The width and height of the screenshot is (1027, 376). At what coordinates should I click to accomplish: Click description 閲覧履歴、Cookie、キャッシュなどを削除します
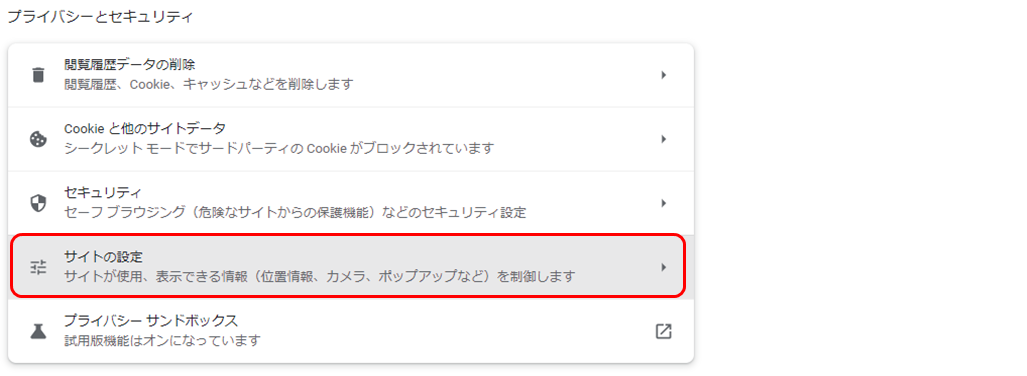point(209,85)
